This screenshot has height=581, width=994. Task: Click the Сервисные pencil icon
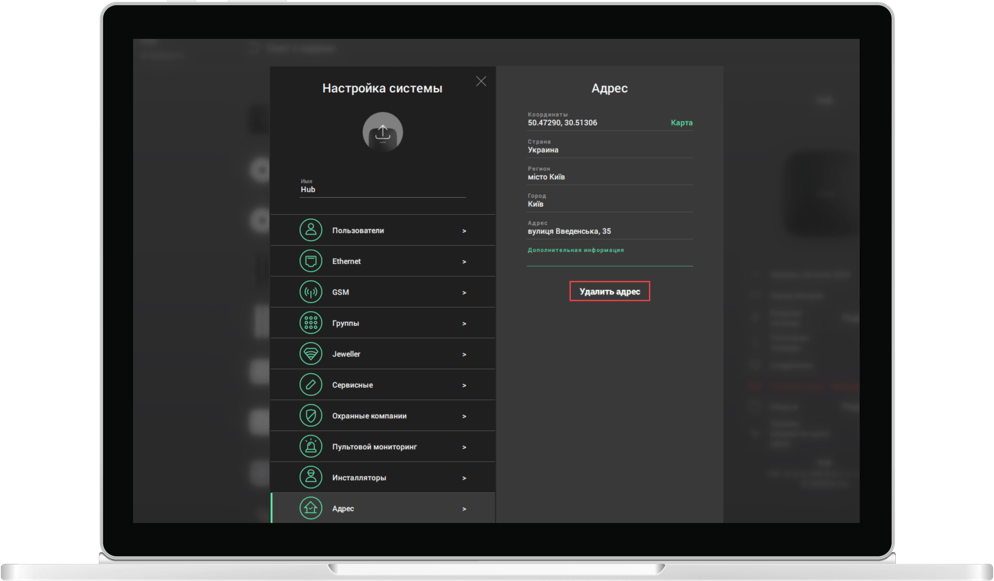pyautogui.click(x=311, y=385)
